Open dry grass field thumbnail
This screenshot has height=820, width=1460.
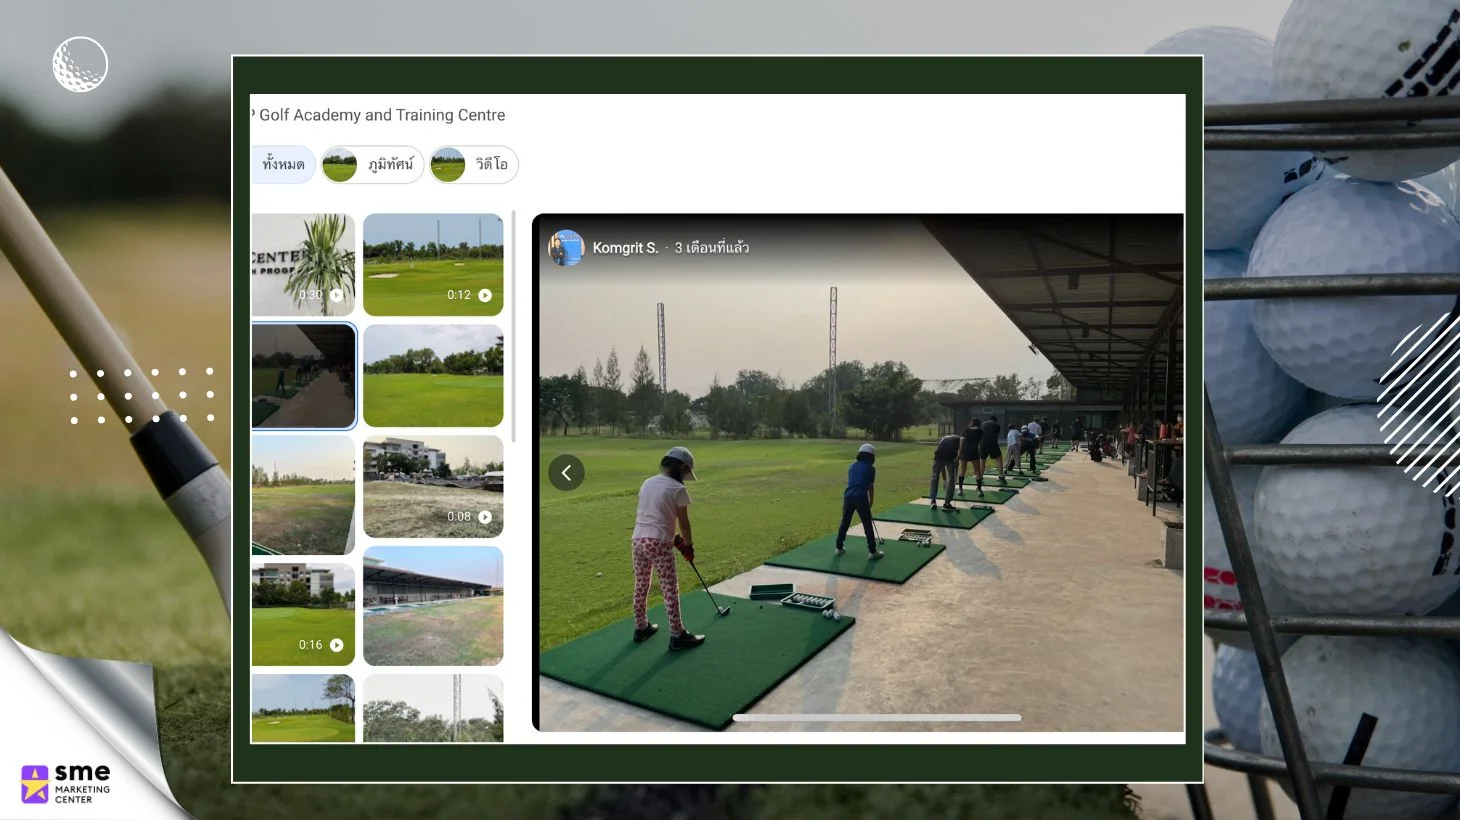(303, 495)
